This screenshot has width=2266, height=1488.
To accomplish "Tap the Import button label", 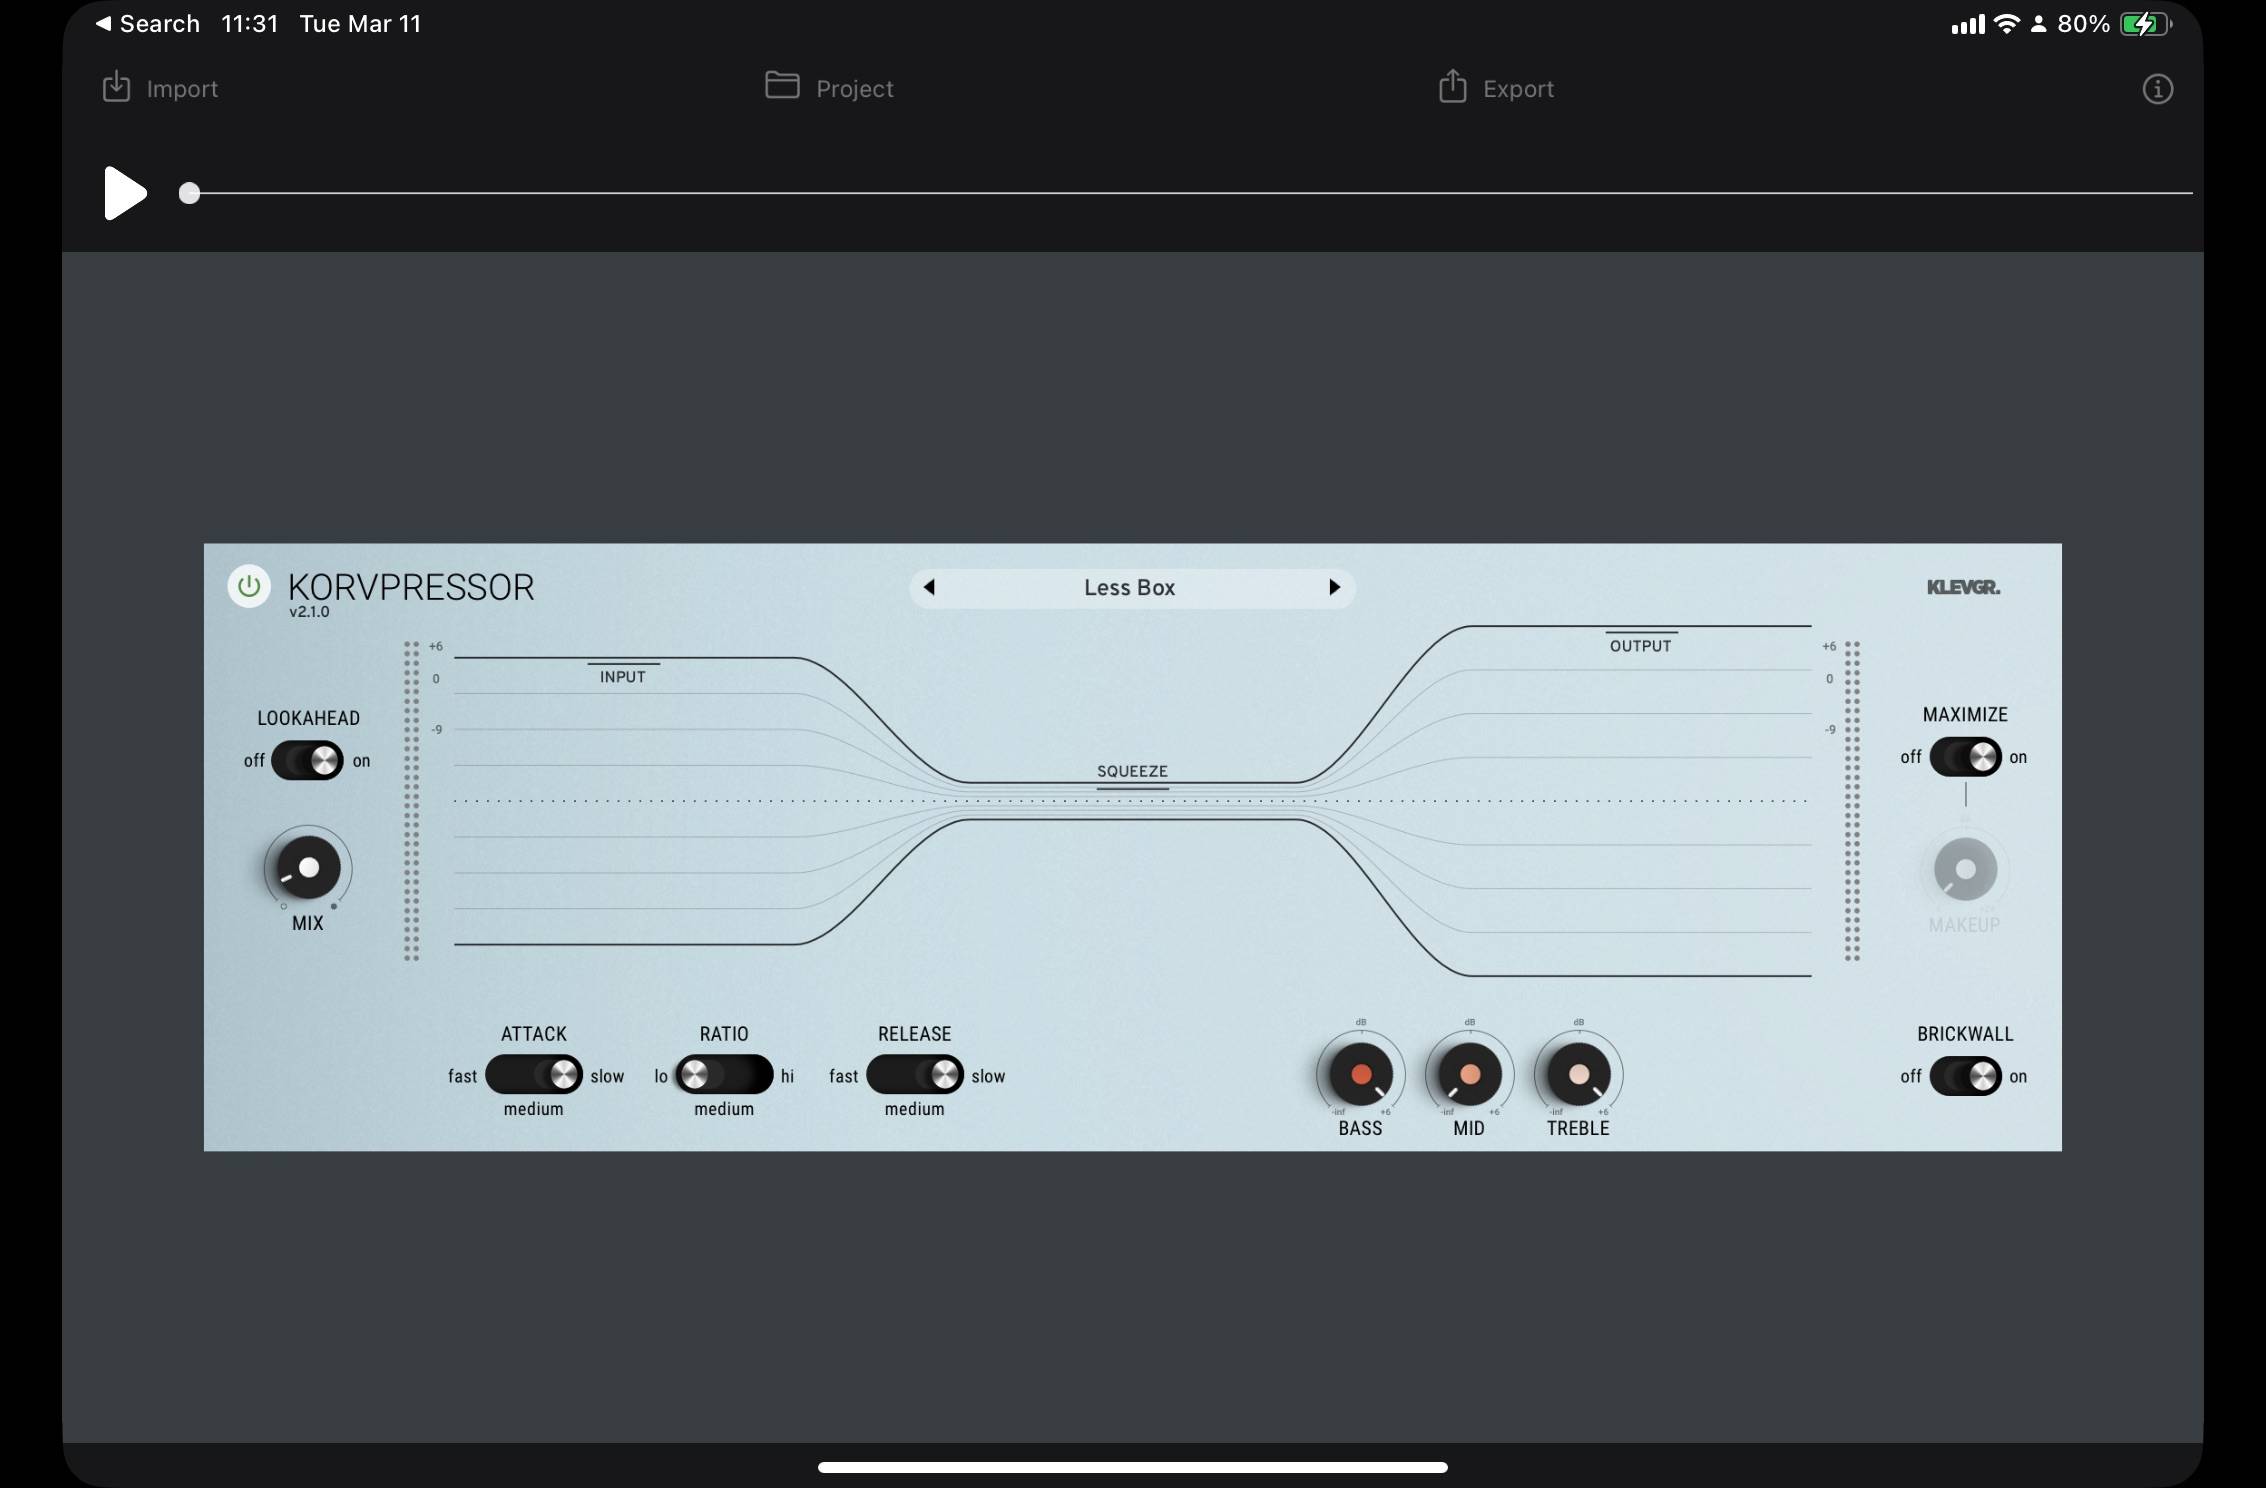I will (x=182, y=89).
